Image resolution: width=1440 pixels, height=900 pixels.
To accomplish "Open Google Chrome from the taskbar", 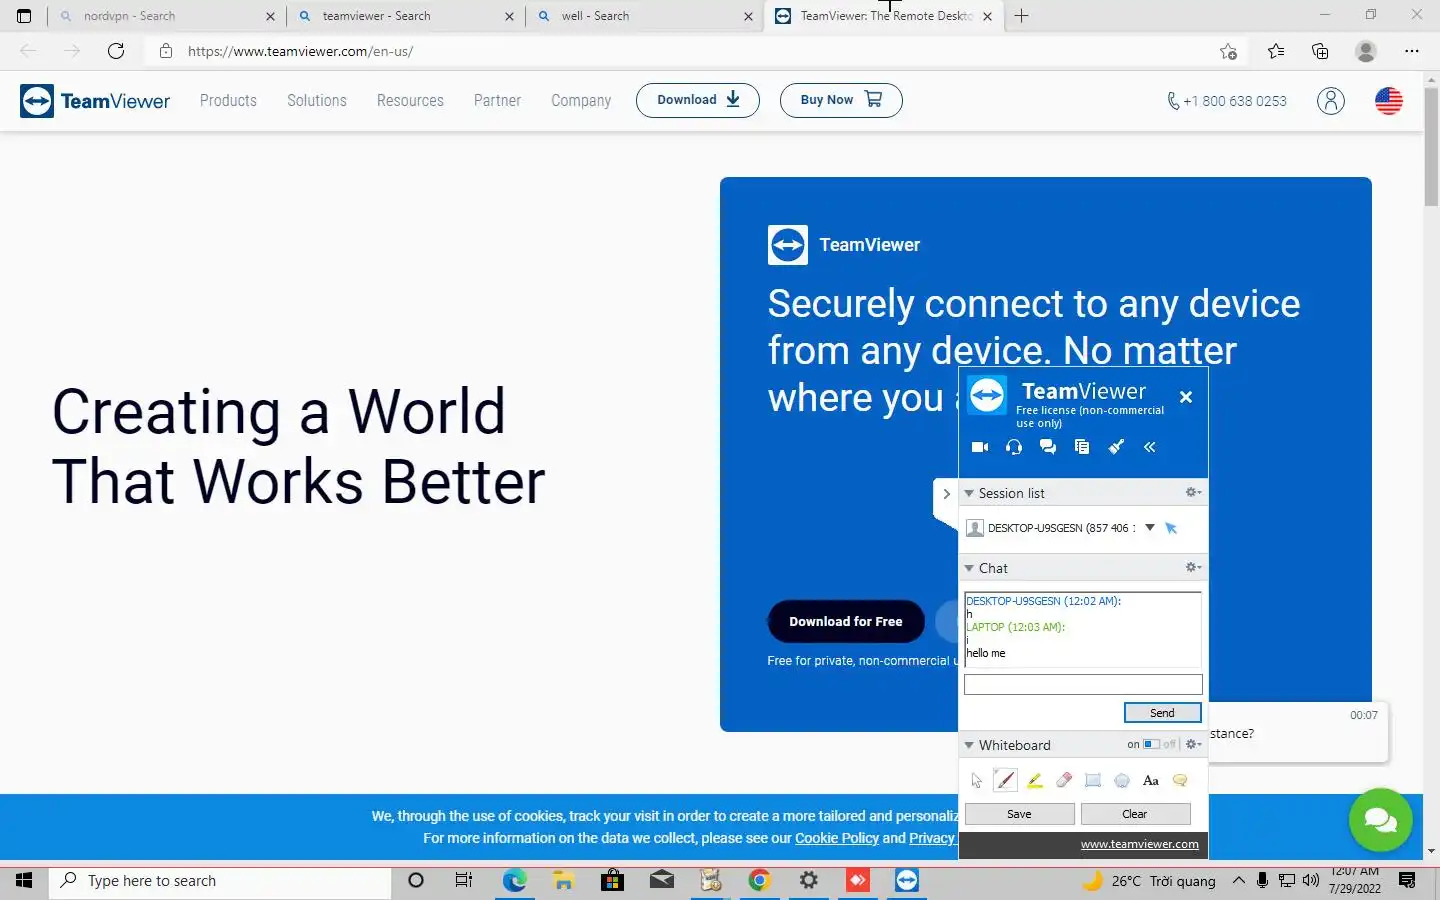I will click(759, 880).
